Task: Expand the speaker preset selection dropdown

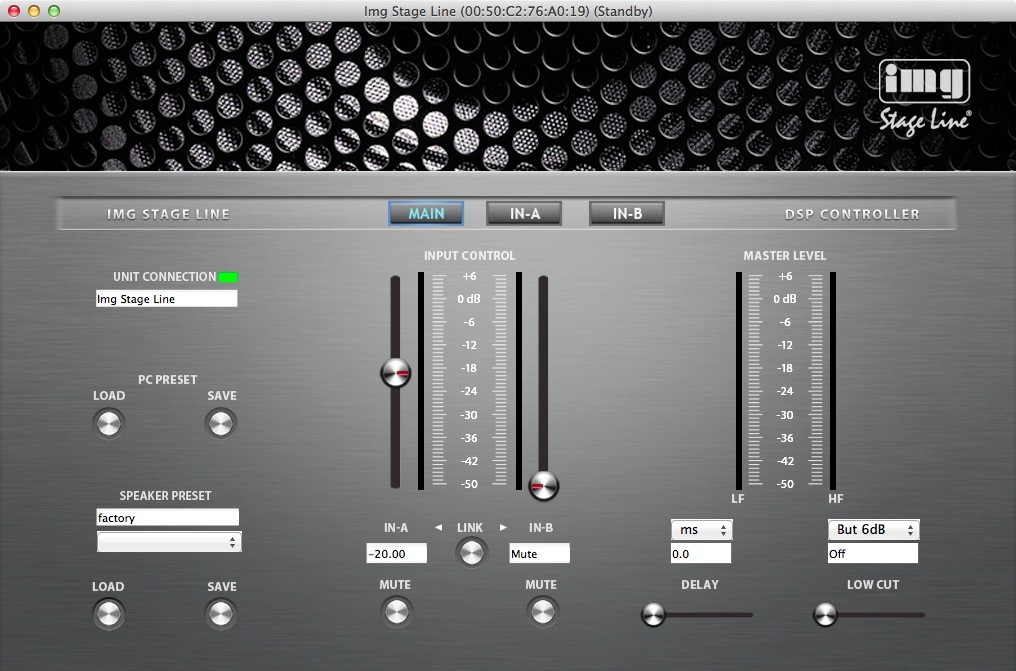Action: (169, 542)
